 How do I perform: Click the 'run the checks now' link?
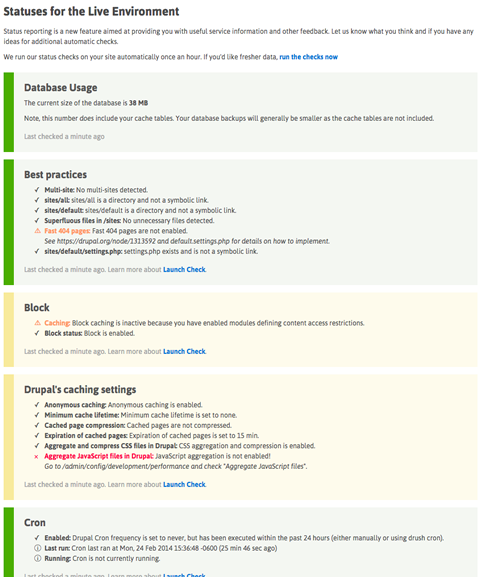click(308, 57)
